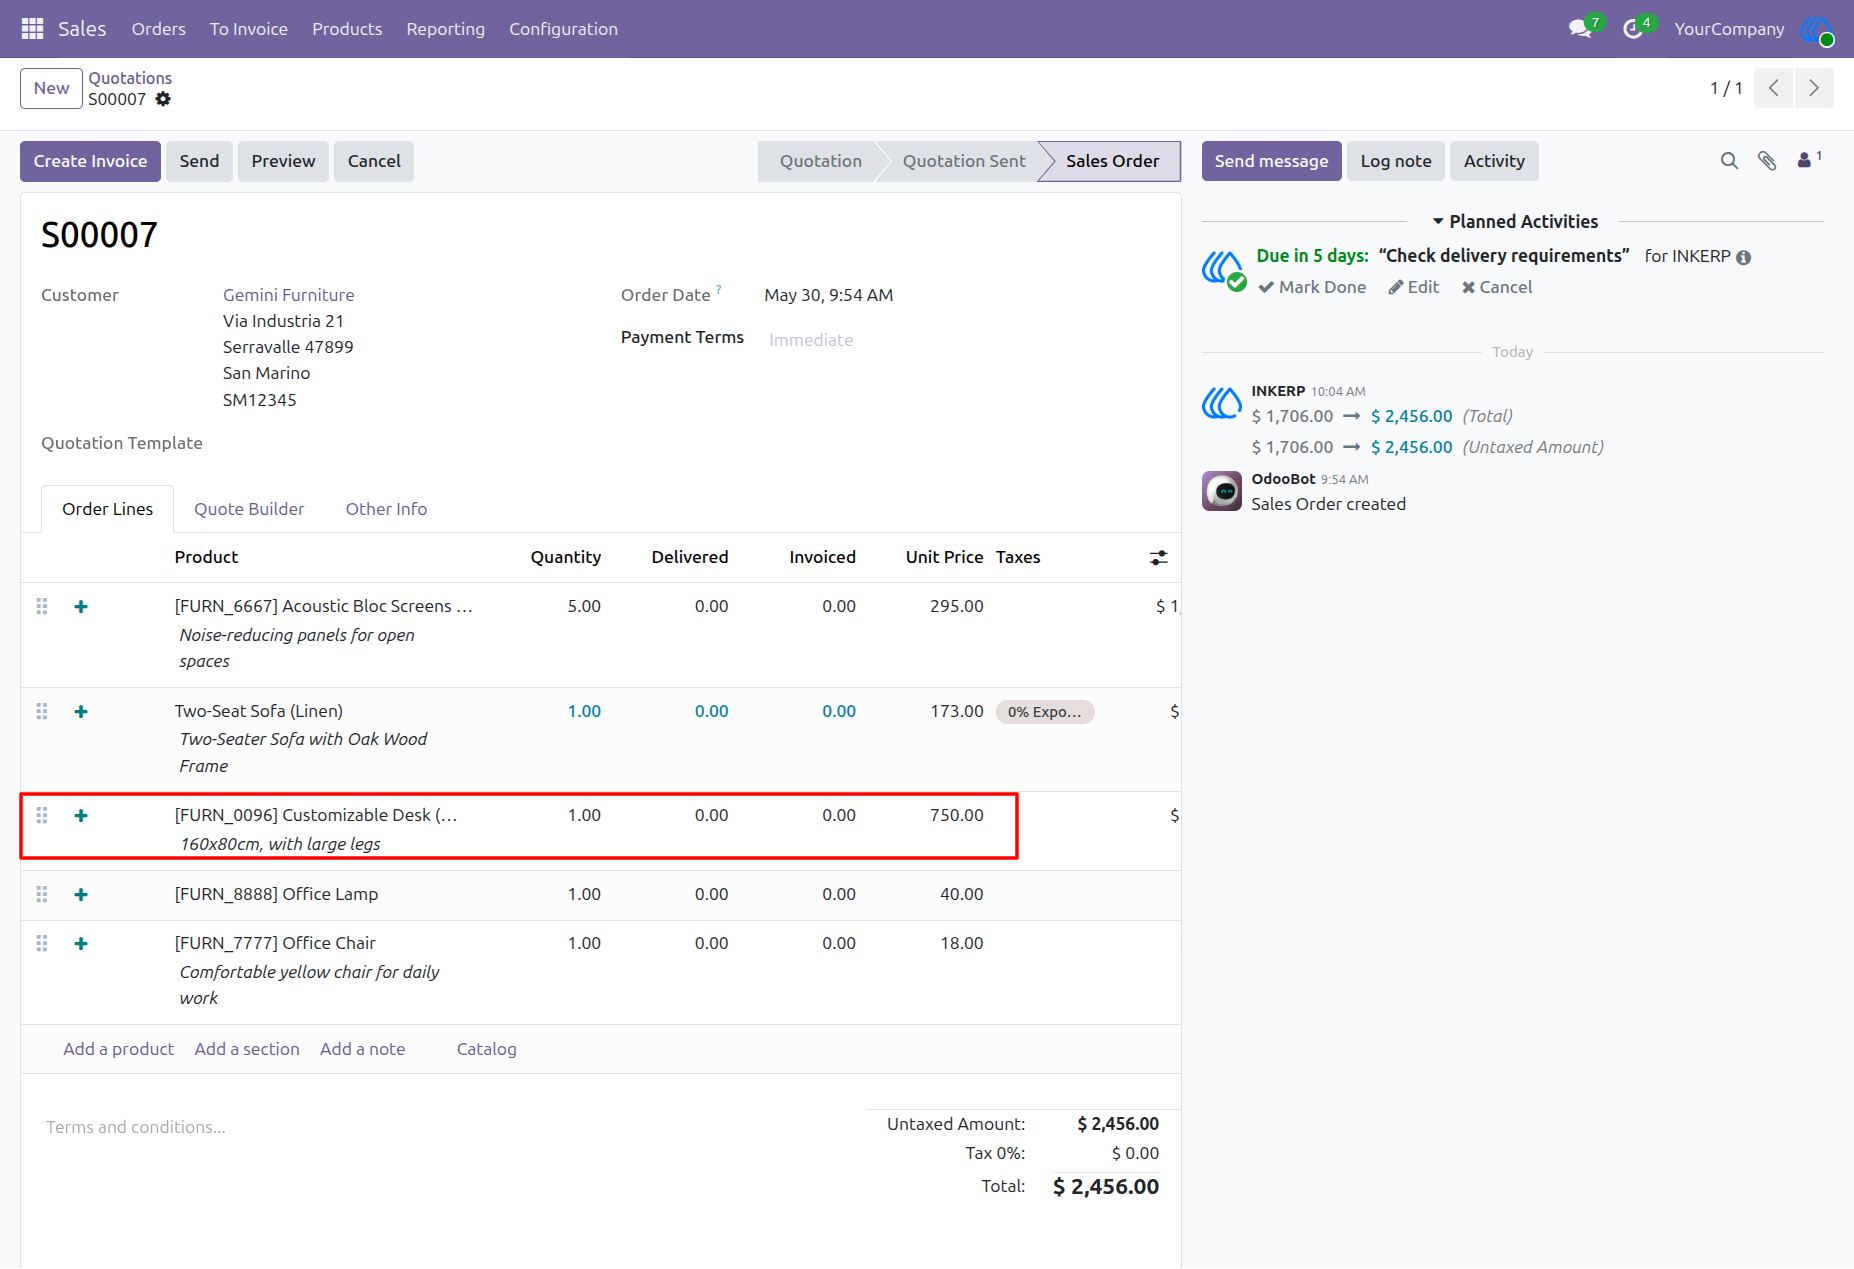Open the Reporting menu
The image size is (1854, 1269).
click(x=445, y=29)
